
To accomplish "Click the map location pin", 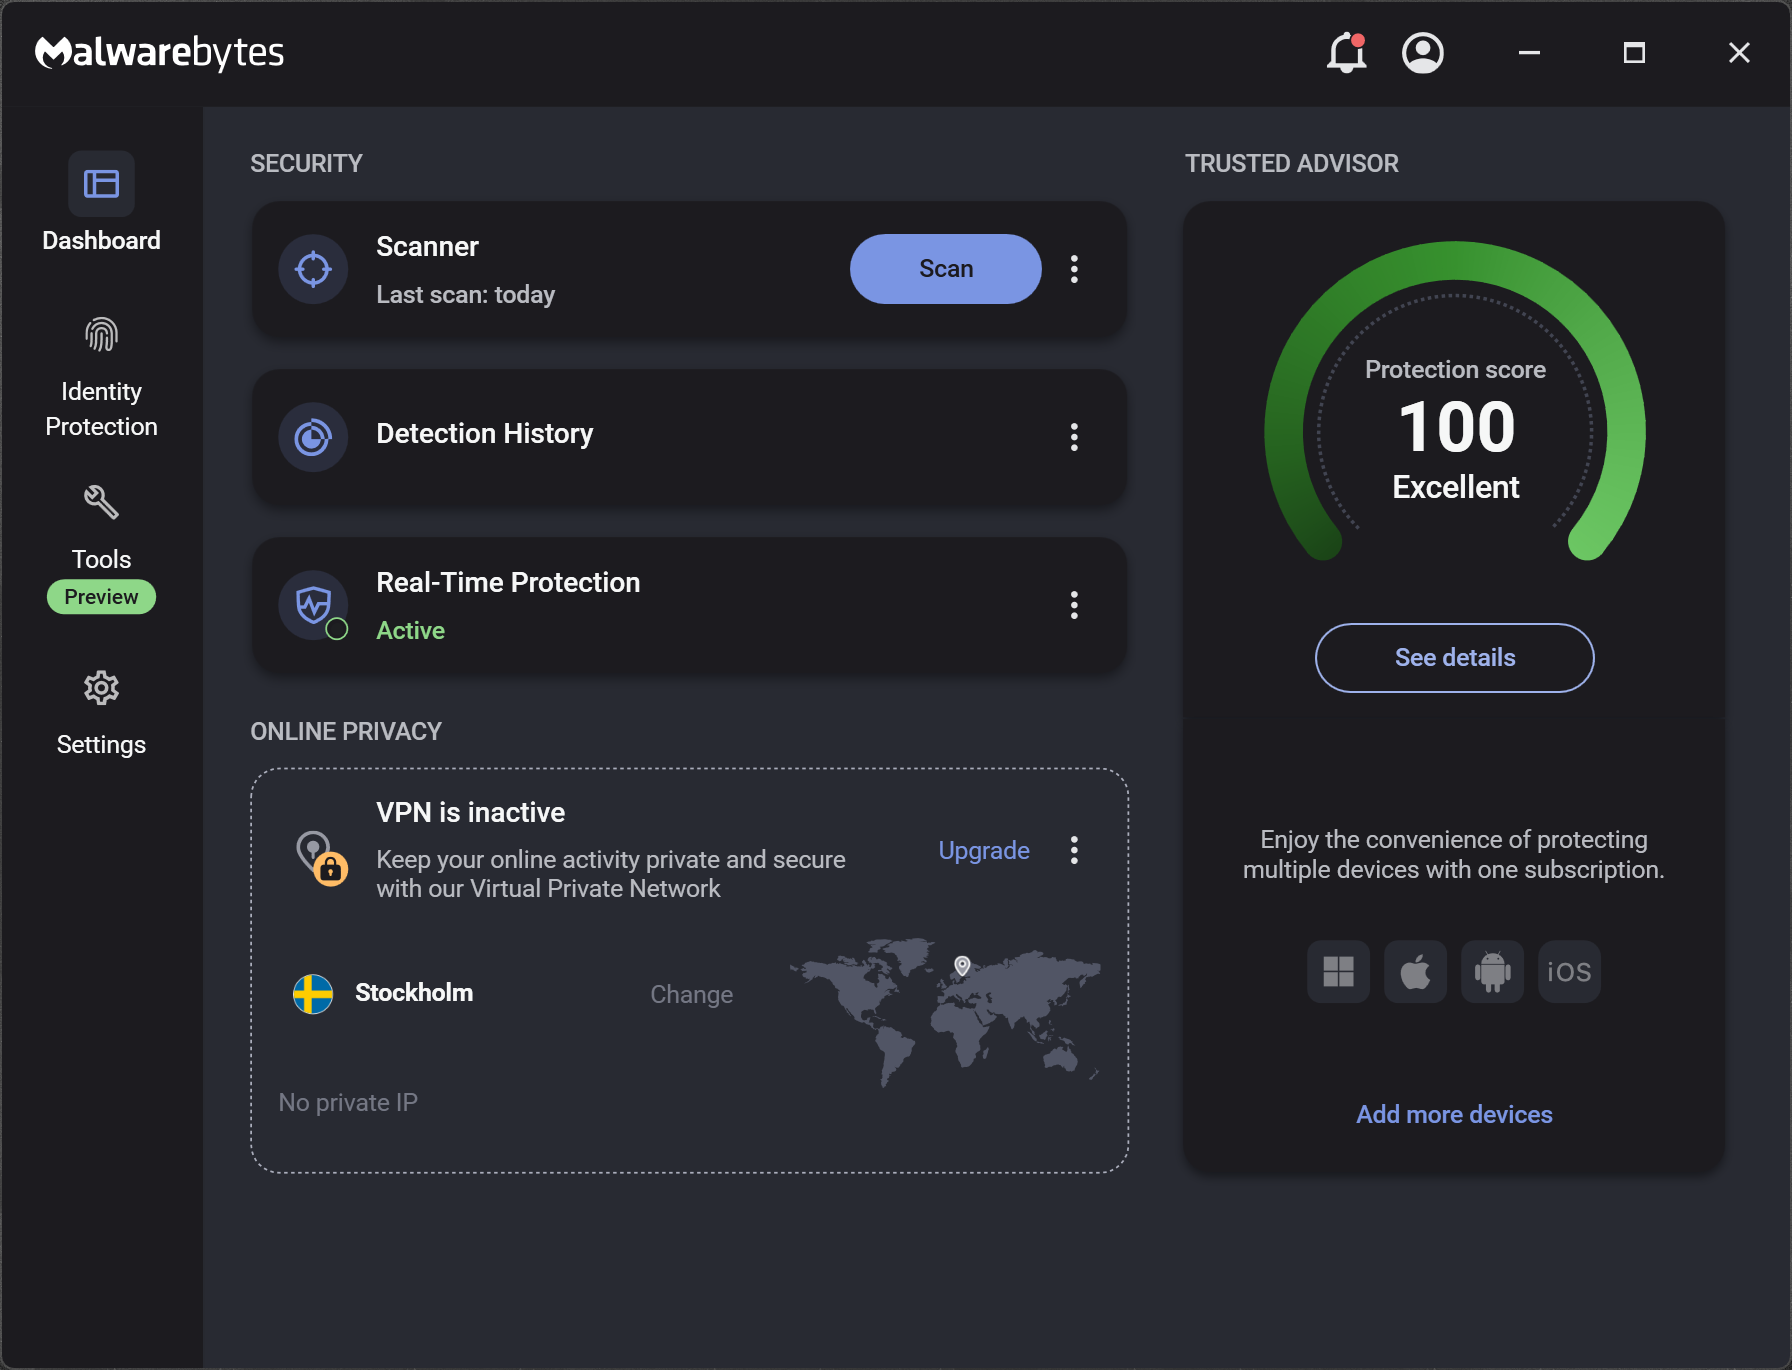I will pyautogui.click(x=962, y=965).
